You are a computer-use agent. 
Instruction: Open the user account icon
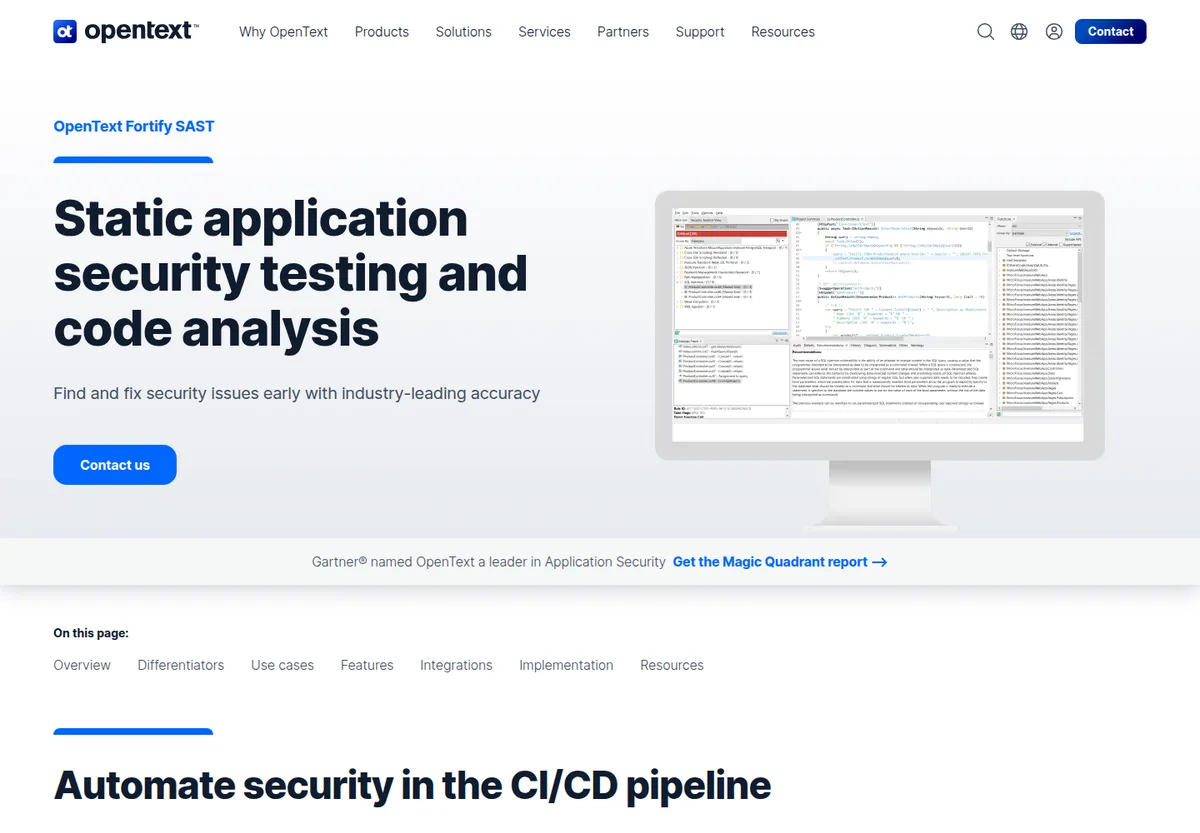(x=1054, y=31)
